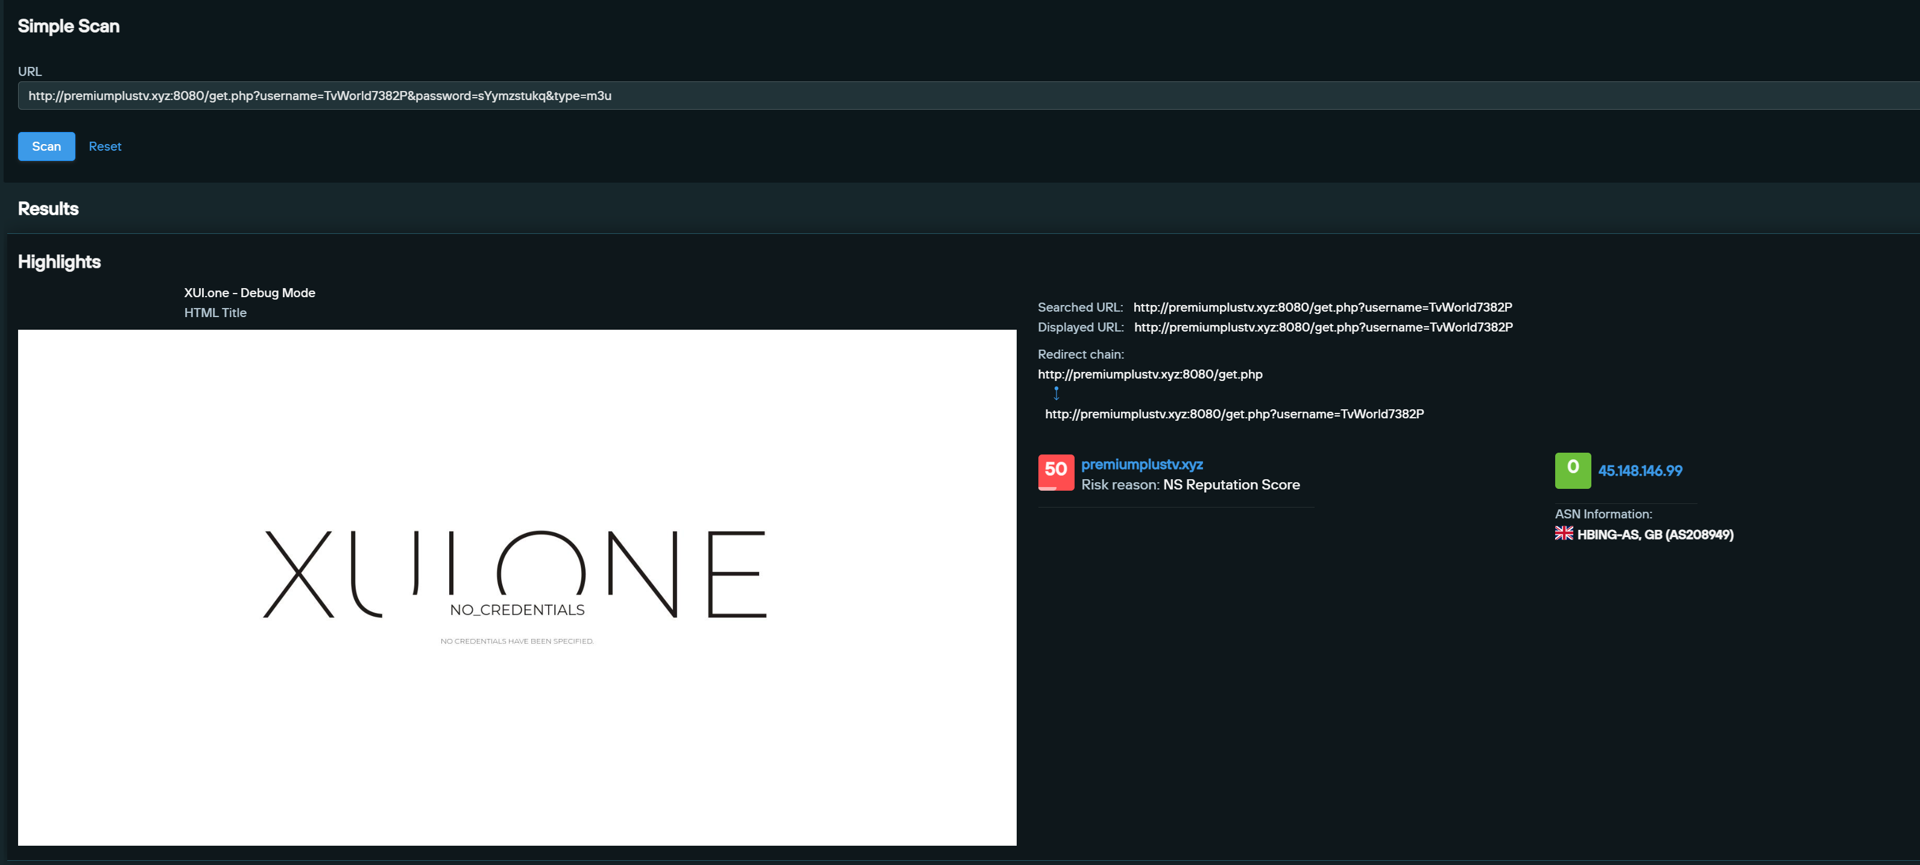Click the Reset link
Image resolution: width=1920 pixels, height=865 pixels.
105,146
